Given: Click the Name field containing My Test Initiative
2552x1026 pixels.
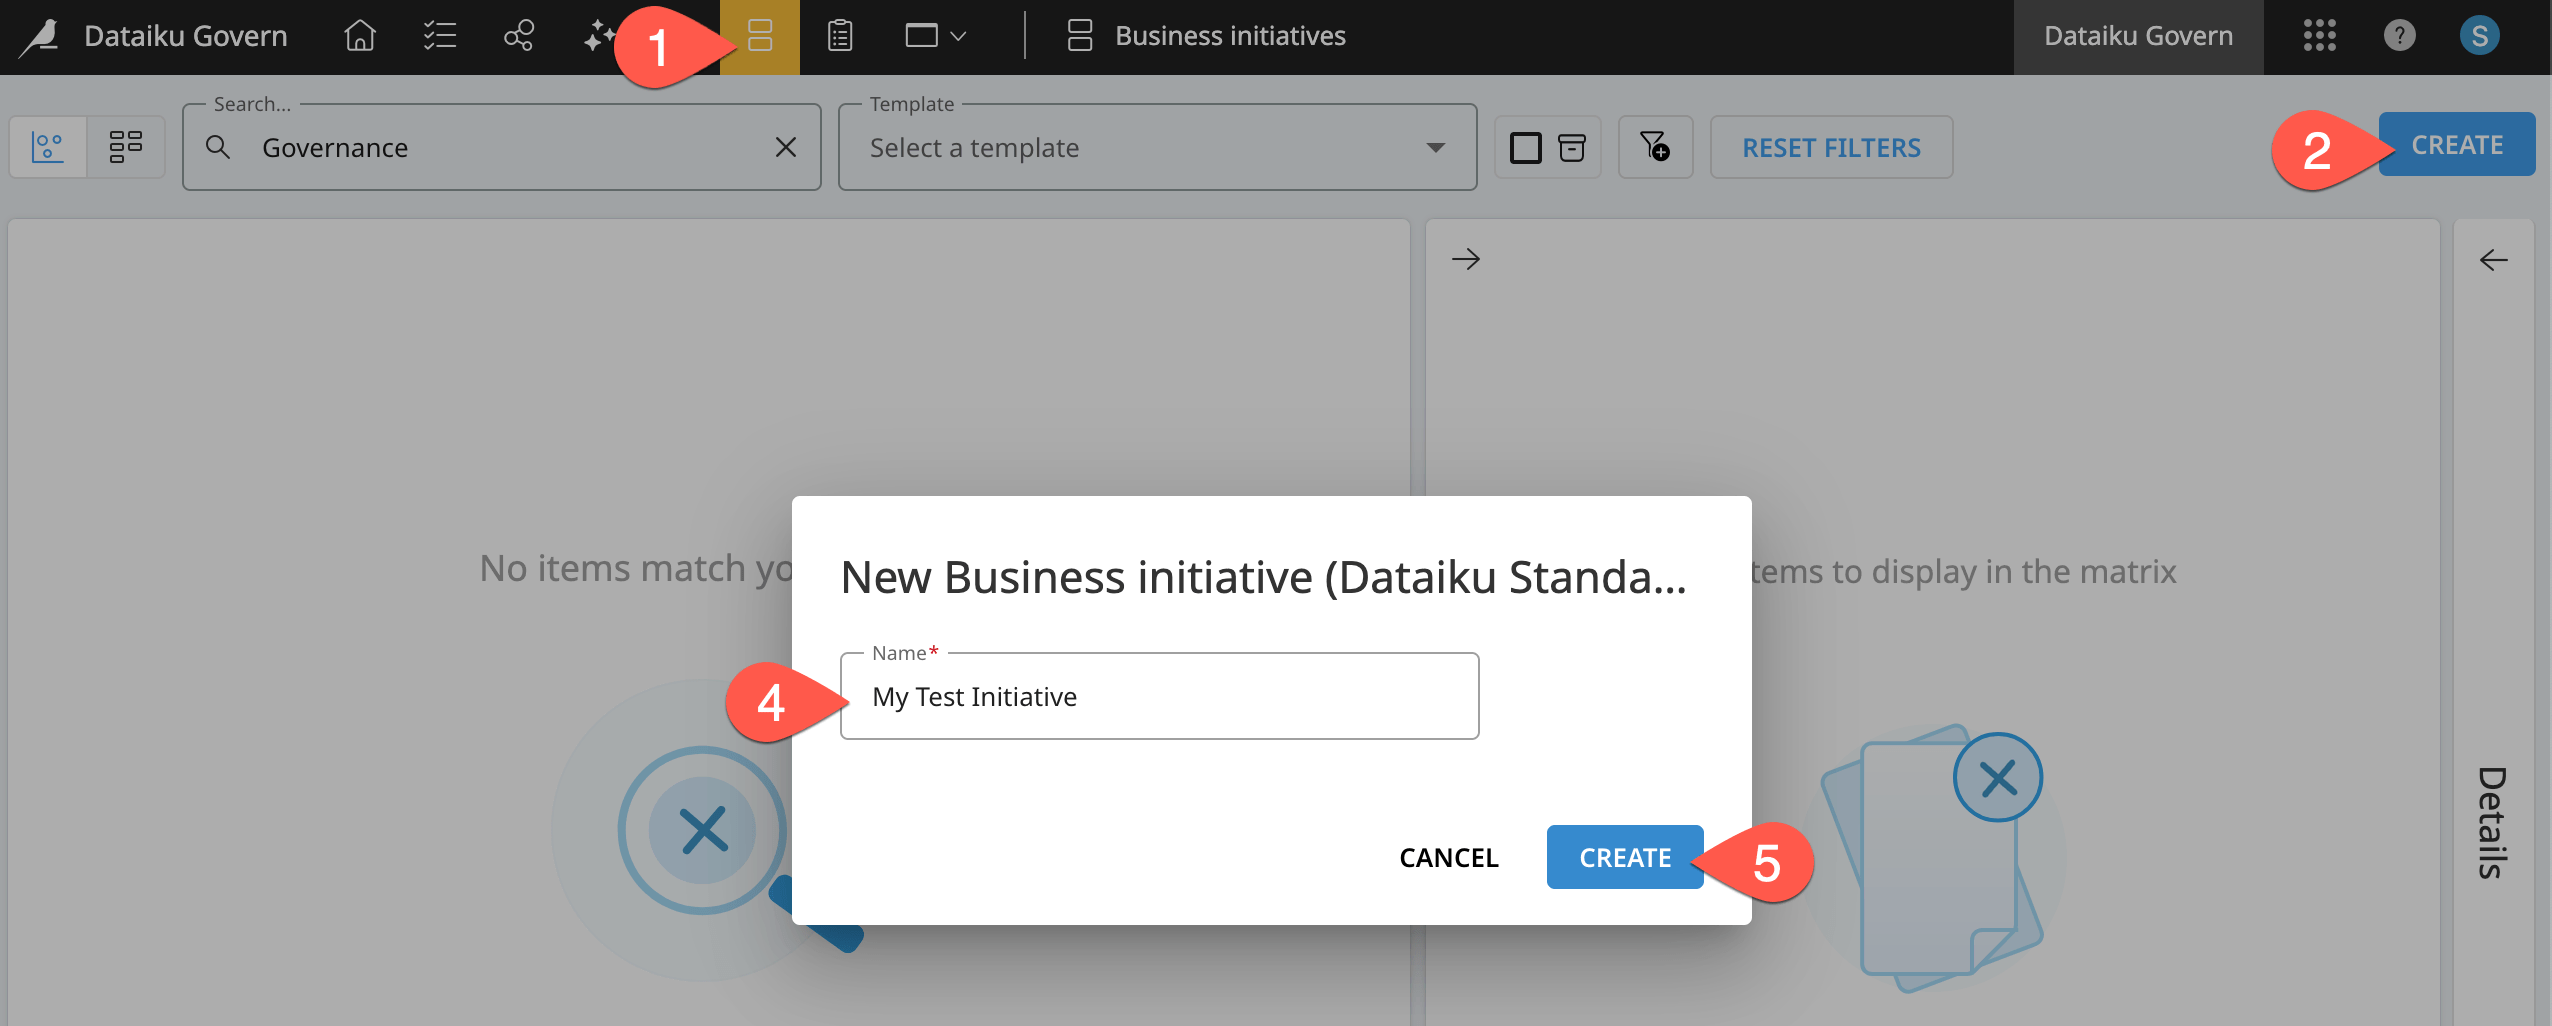Looking at the screenshot, I should tap(1158, 696).
